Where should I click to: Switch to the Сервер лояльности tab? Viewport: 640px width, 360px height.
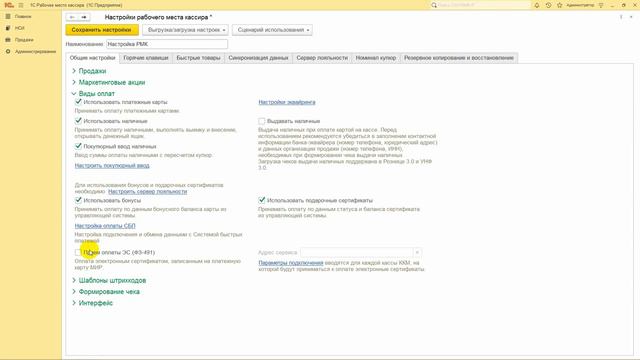322,58
